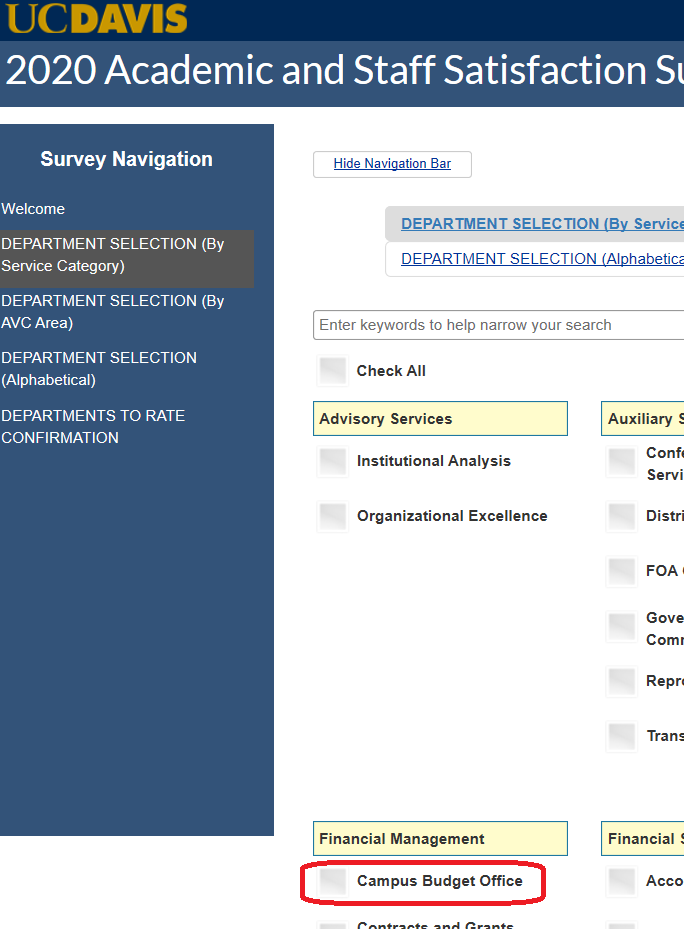Select the checkbox for the Trans item

tap(622, 736)
